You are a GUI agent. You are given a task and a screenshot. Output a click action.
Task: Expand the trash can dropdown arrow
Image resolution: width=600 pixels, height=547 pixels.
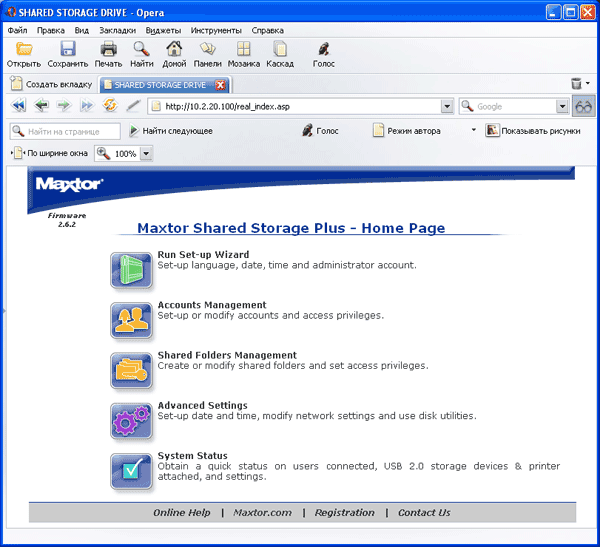pyautogui.click(x=587, y=83)
